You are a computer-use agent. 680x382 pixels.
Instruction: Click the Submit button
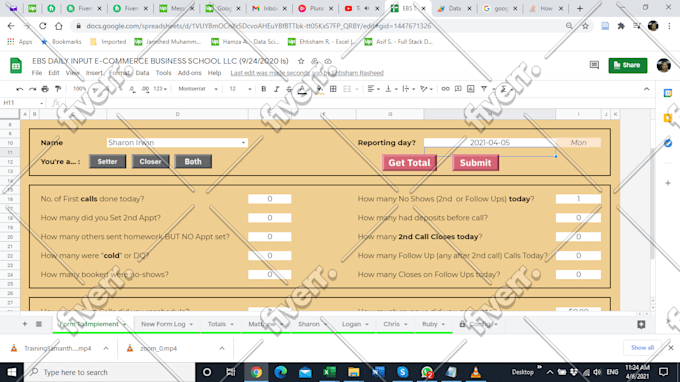(x=475, y=163)
